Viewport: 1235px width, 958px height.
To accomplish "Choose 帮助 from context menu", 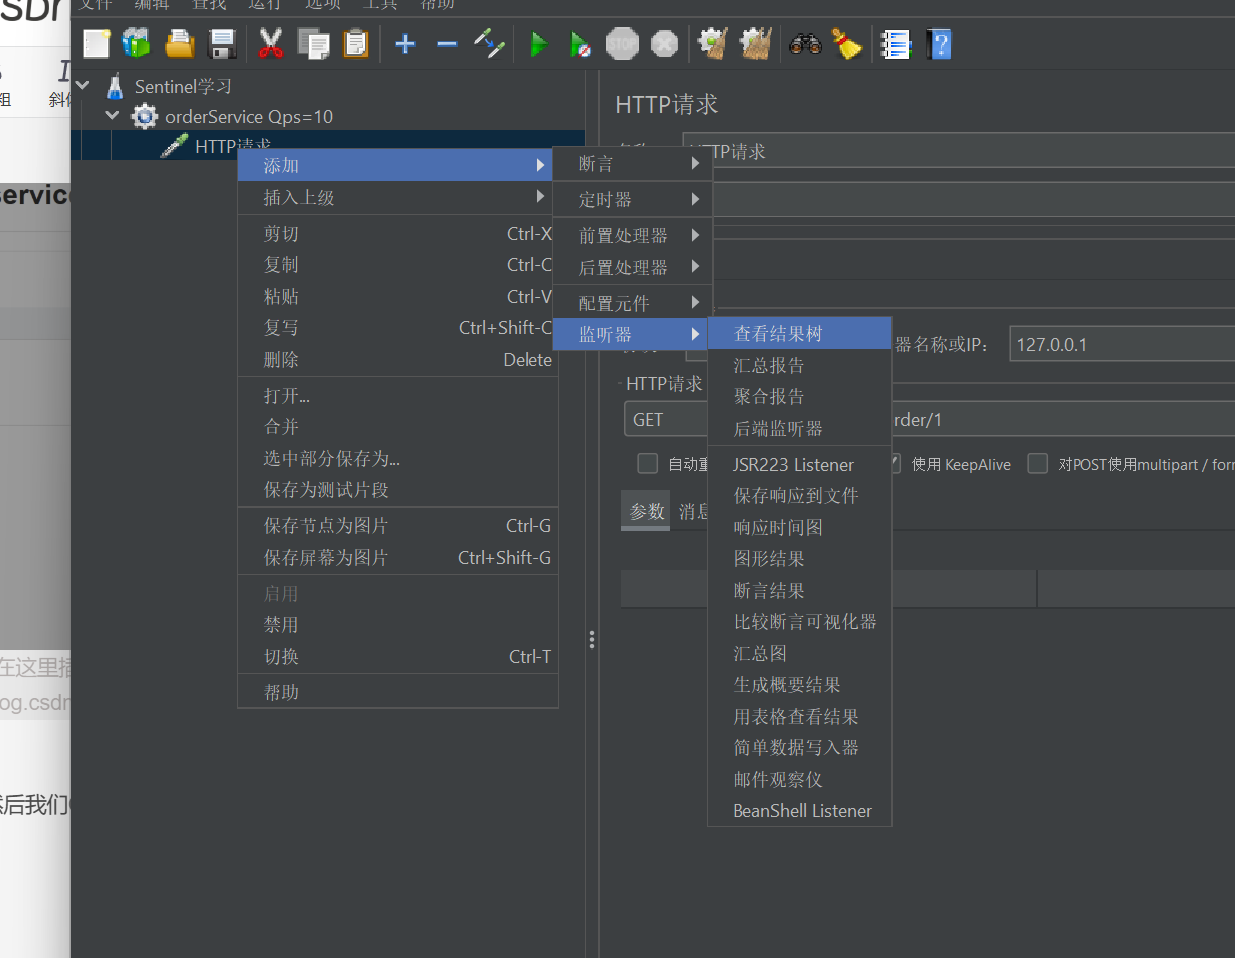I will [397, 692].
